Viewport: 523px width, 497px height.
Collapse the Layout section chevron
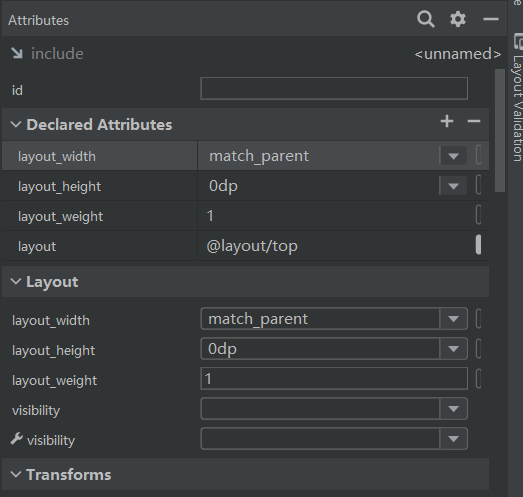point(16,282)
